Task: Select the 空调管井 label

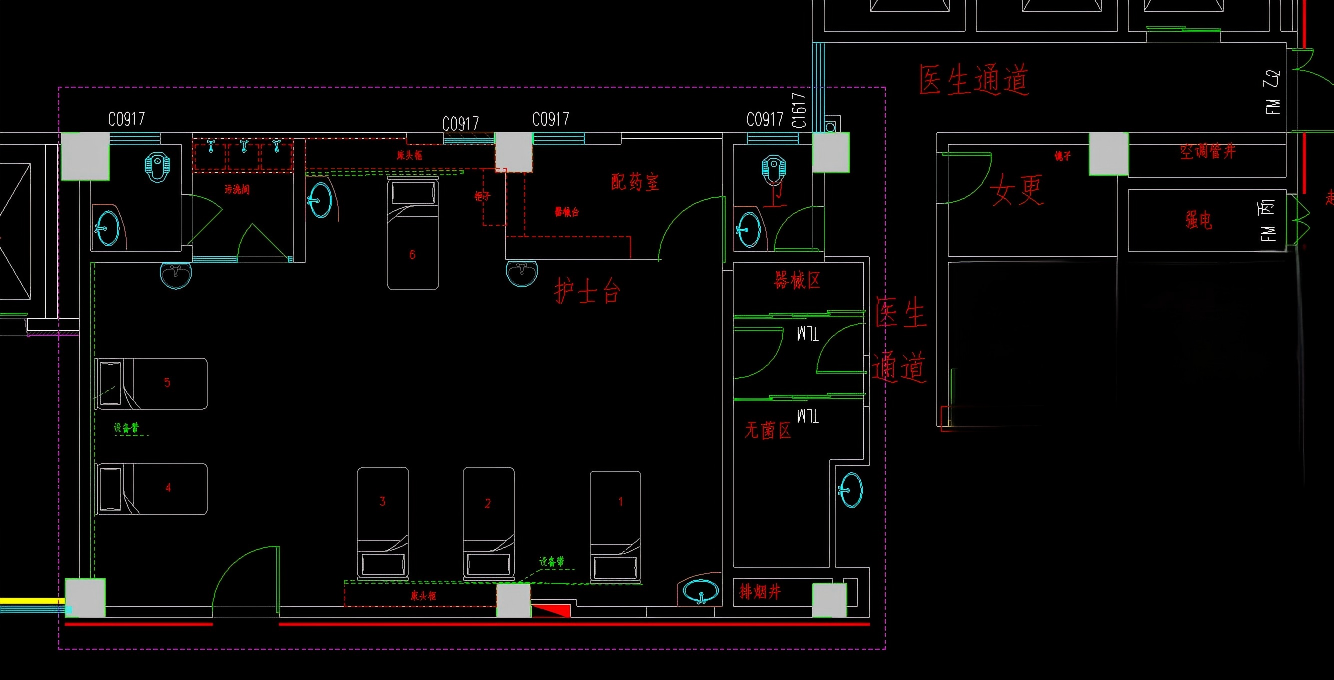Action: (x=1207, y=152)
